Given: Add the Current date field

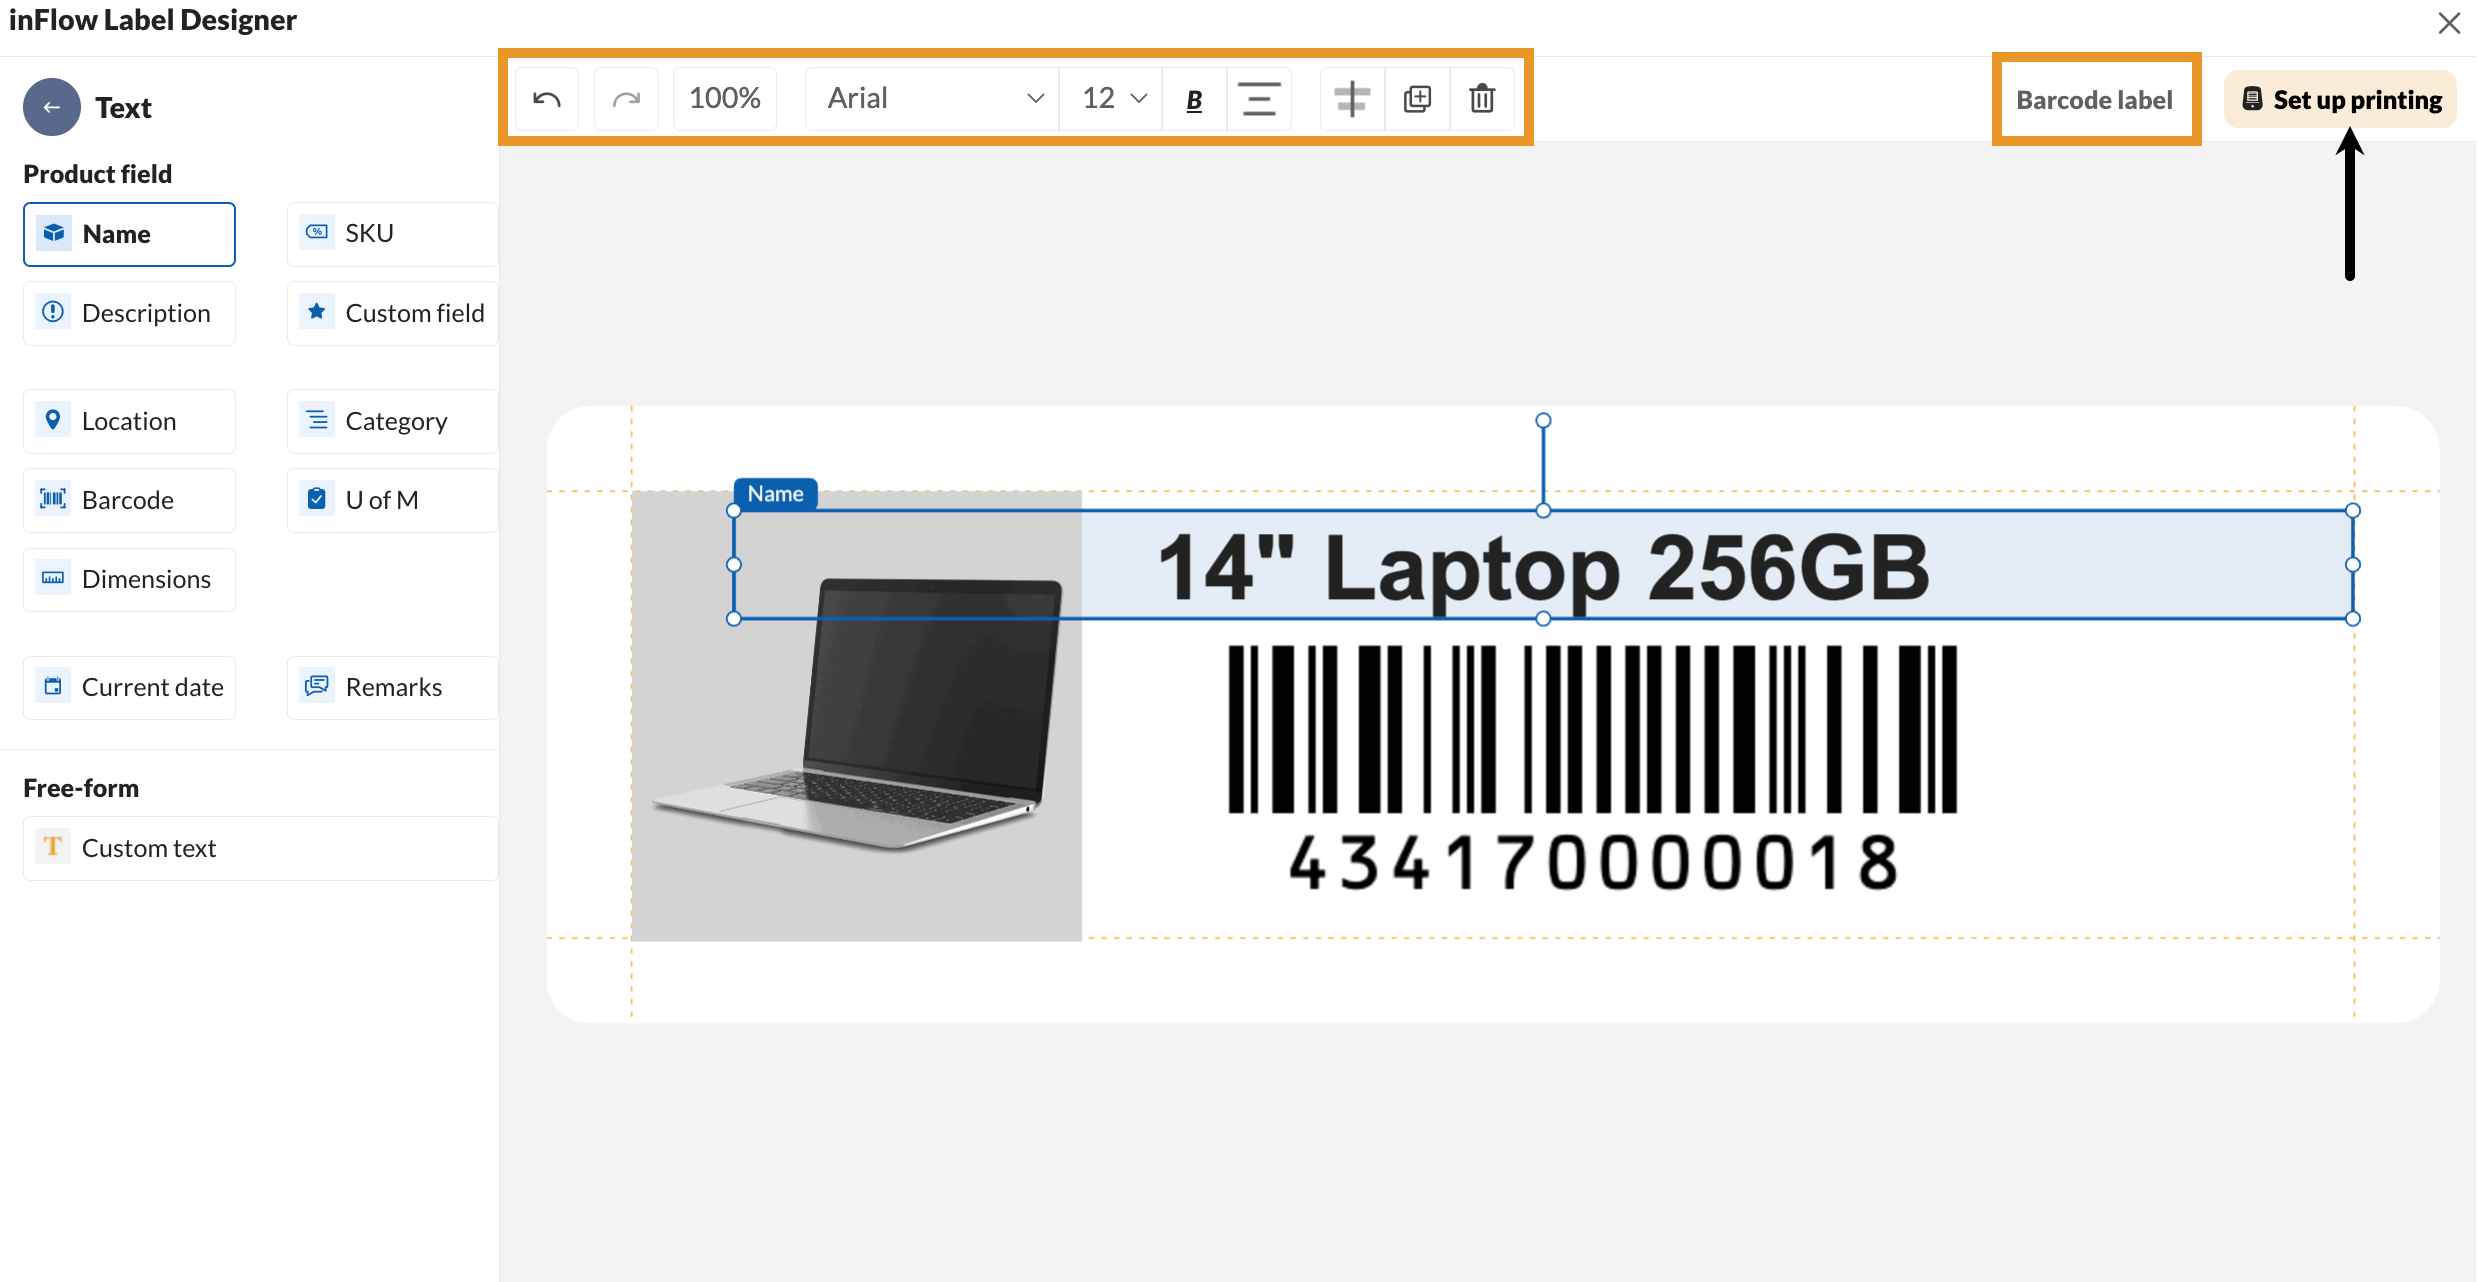Looking at the screenshot, I should (129, 687).
